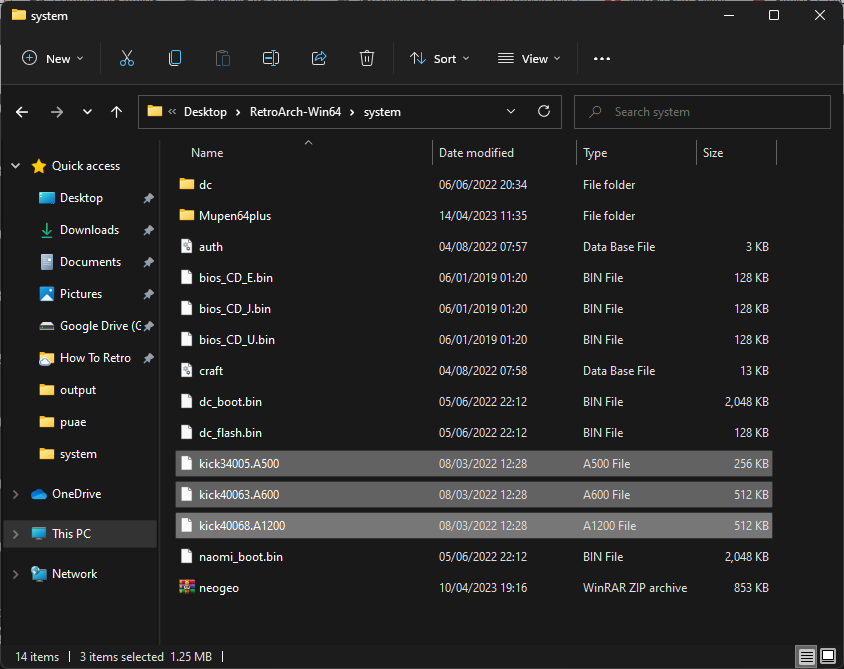Image resolution: width=844 pixels, height=669 pixels.
Task: Click the Rename icon
Action: [x=271, y=58]
